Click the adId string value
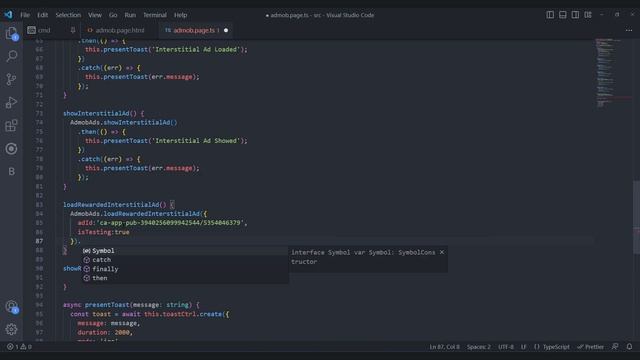This screenshot has height=360, width=640. 171,223
